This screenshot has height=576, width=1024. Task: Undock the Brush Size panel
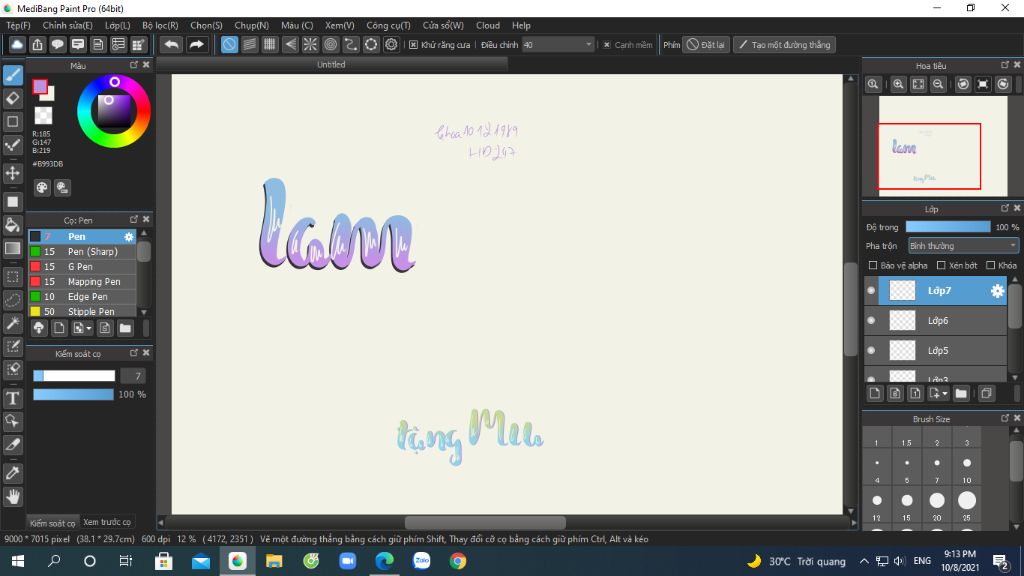[x=1005, y=418]
